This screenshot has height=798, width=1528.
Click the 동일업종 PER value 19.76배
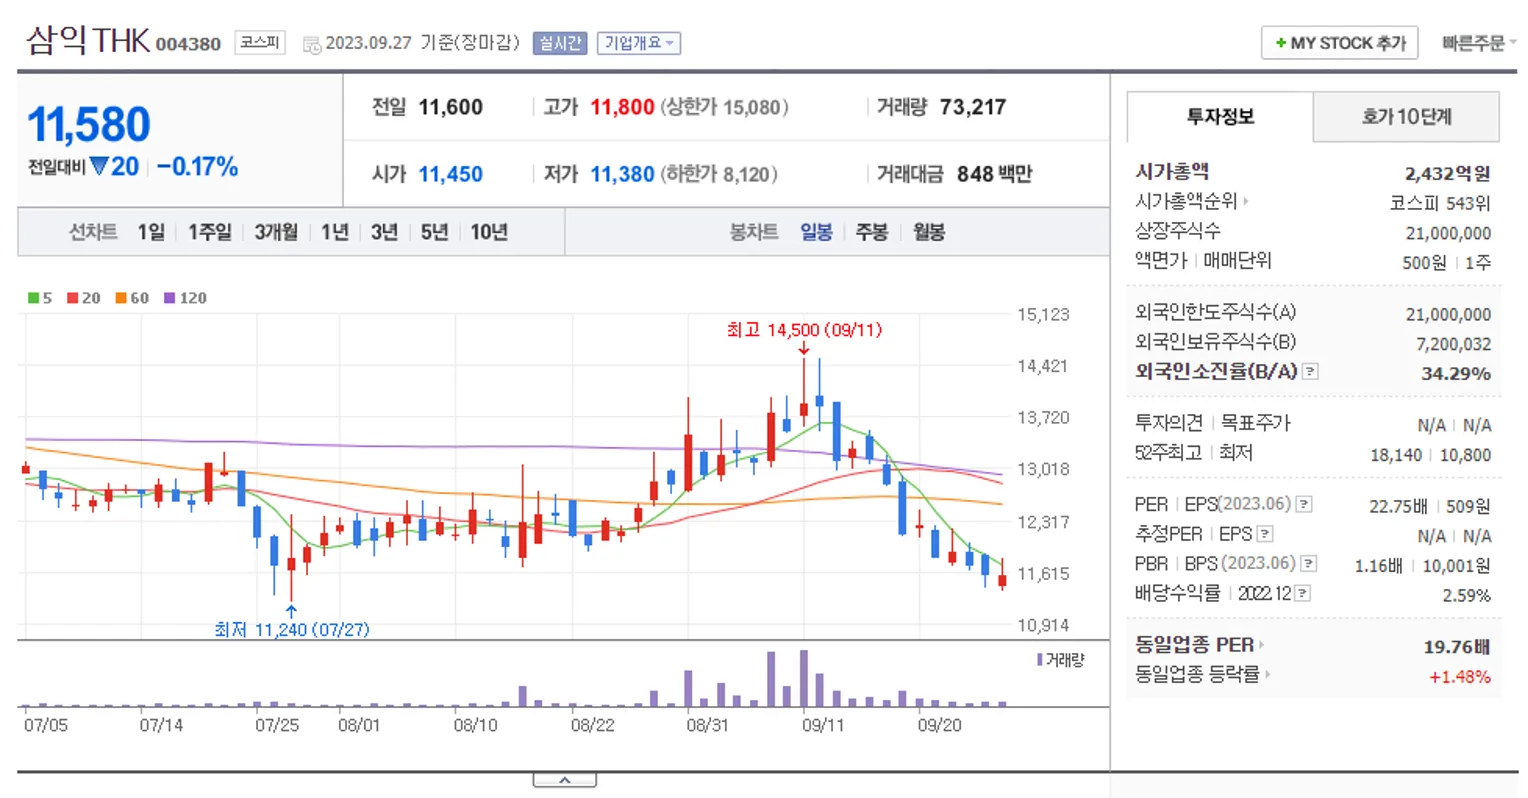[x=1457, y=647]
